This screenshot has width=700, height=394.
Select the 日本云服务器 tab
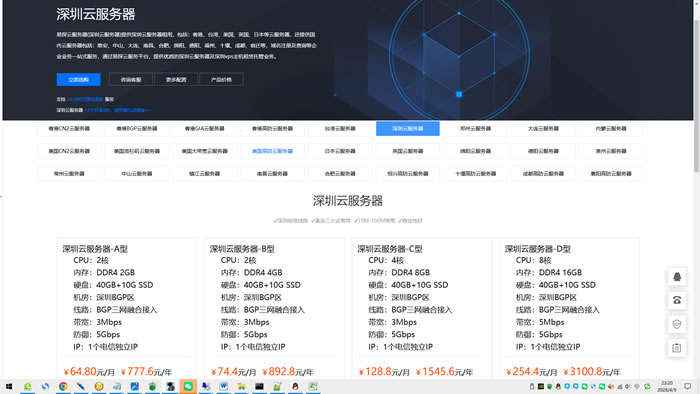[x=340, y=151]
